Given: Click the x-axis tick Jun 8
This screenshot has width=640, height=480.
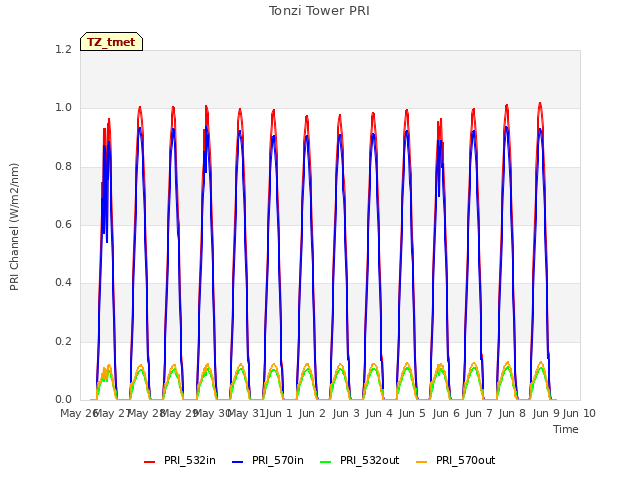Looking at the screenshot, I should 512,413.
